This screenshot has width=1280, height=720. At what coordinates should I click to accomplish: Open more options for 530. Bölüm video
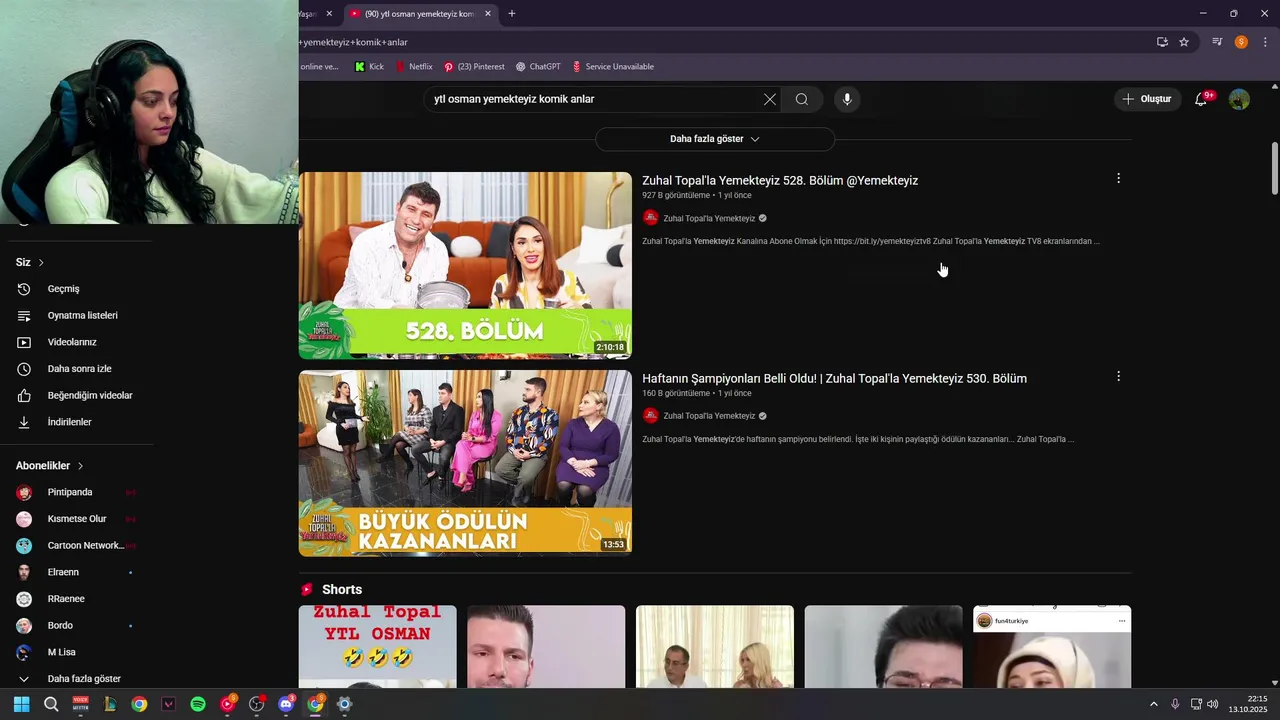tap(1118, 376)
